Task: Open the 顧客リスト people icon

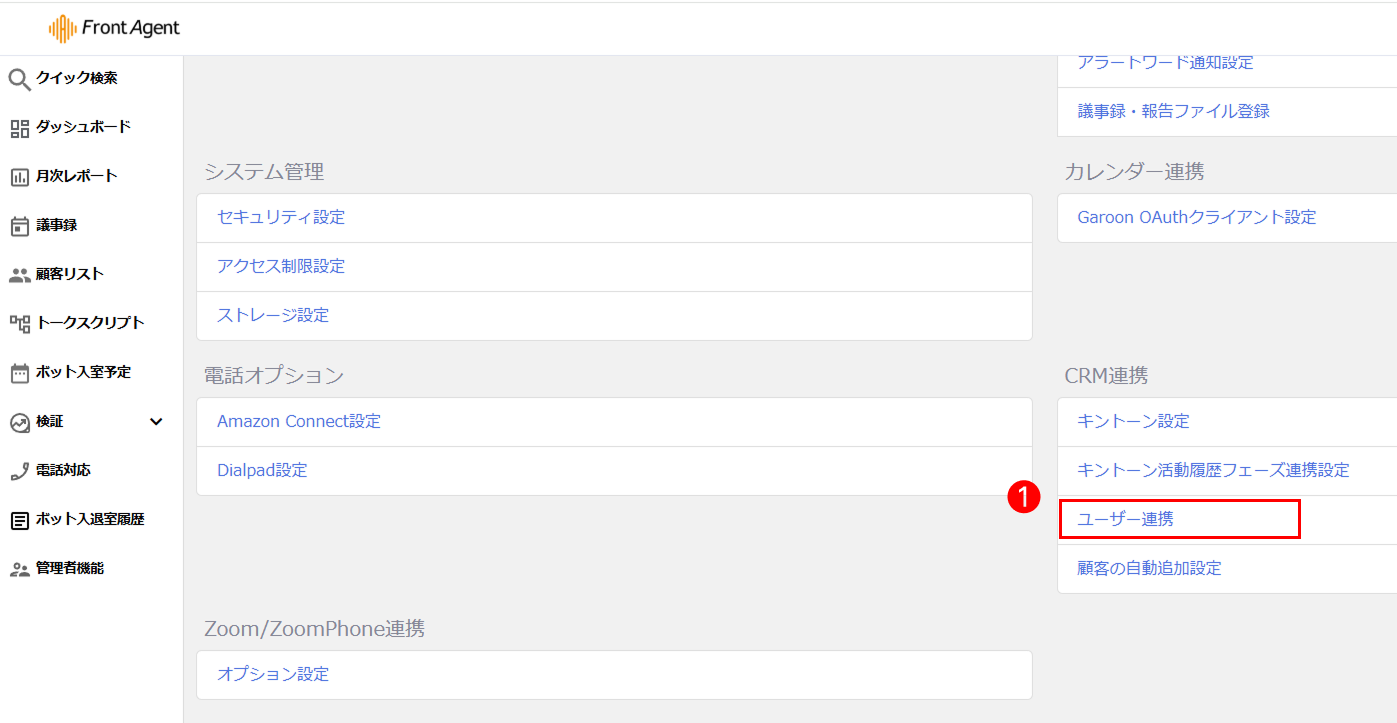Action: click(20, 275)
